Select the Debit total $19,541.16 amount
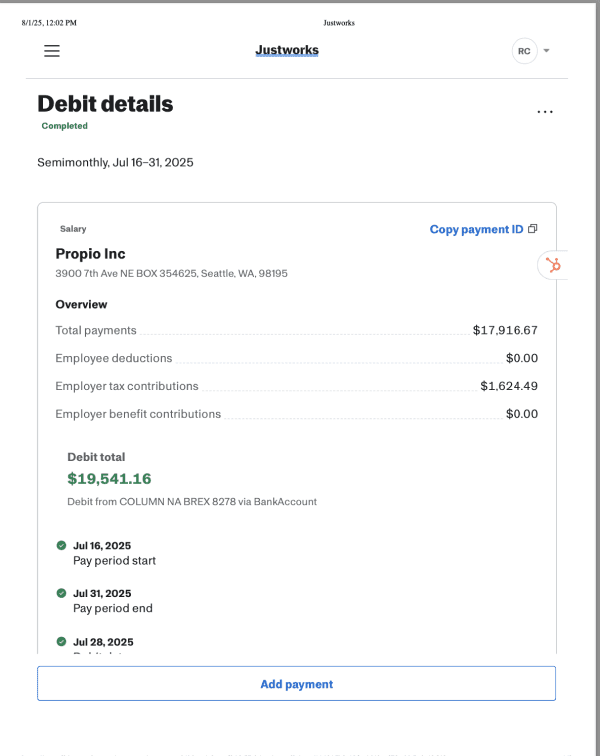600x756 pixels. click(x=109, y=479)
